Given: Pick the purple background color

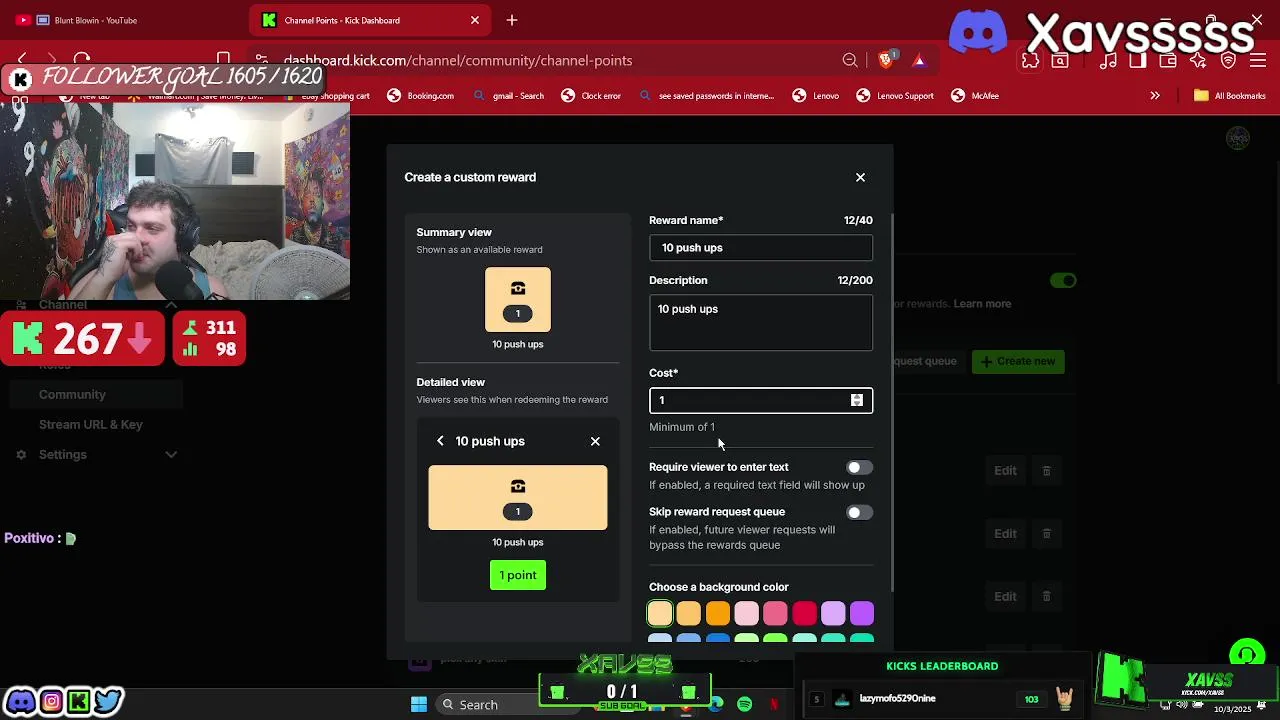Looking at the screenshot, I should point(862,613).
